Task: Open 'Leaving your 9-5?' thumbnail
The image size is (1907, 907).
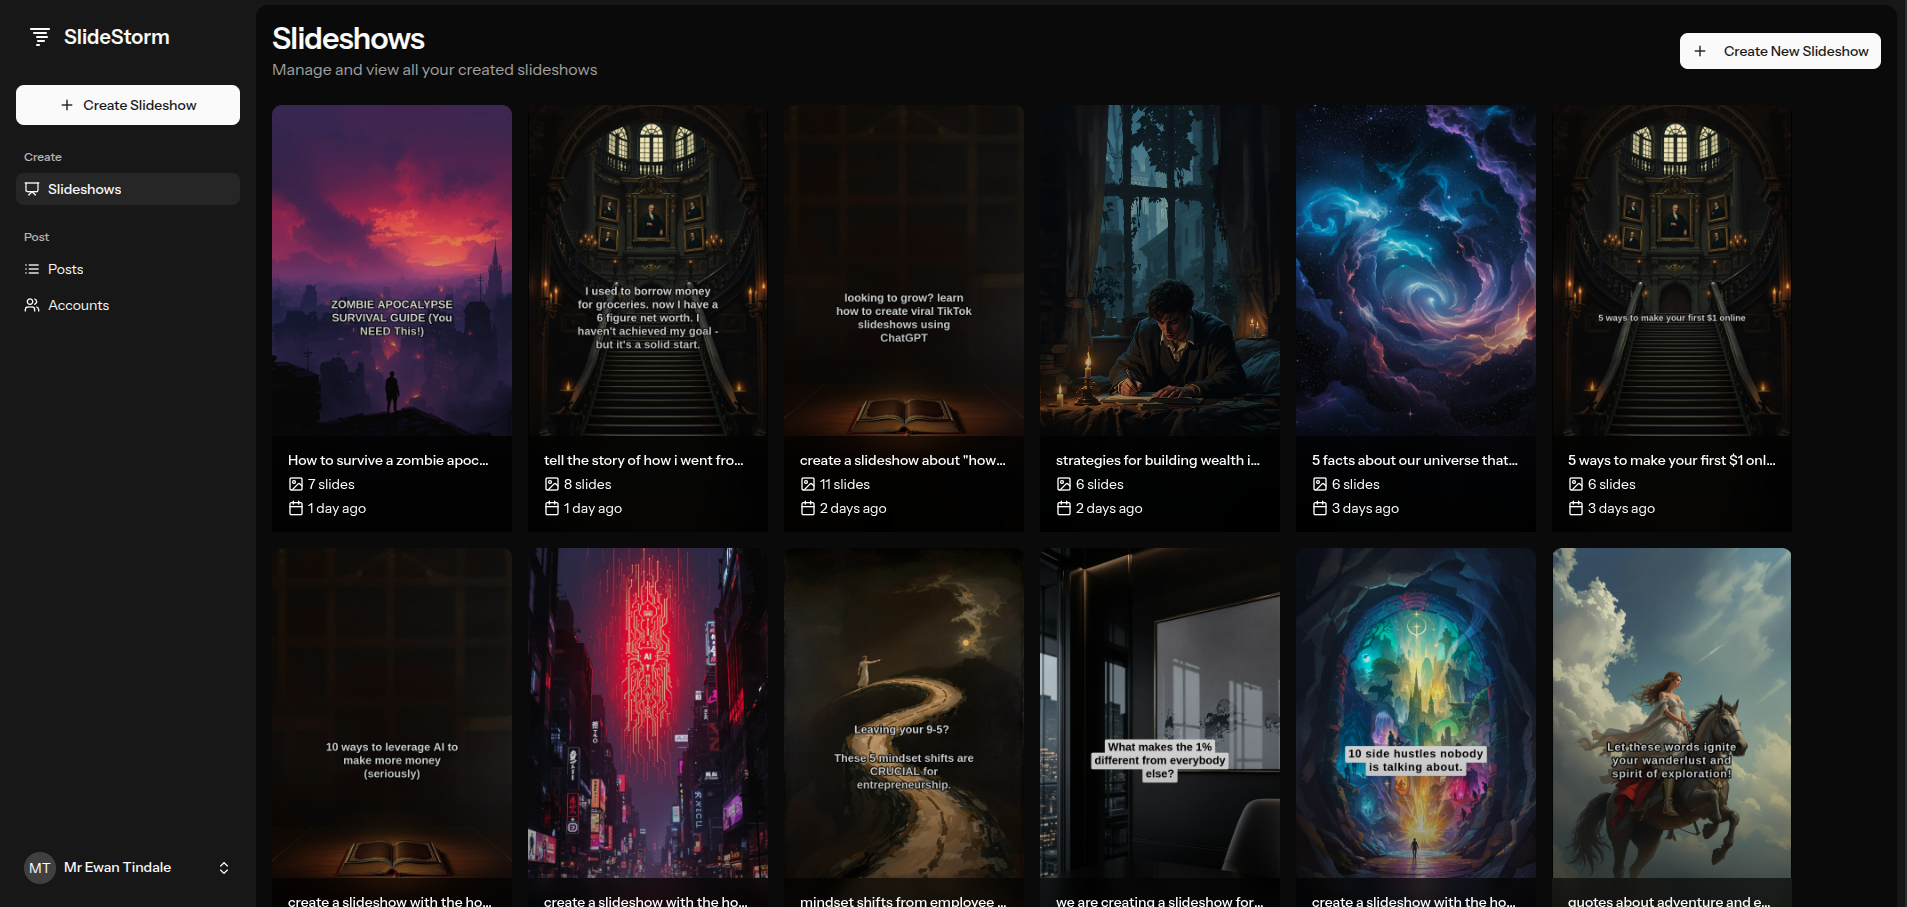Action: point(904,713)
